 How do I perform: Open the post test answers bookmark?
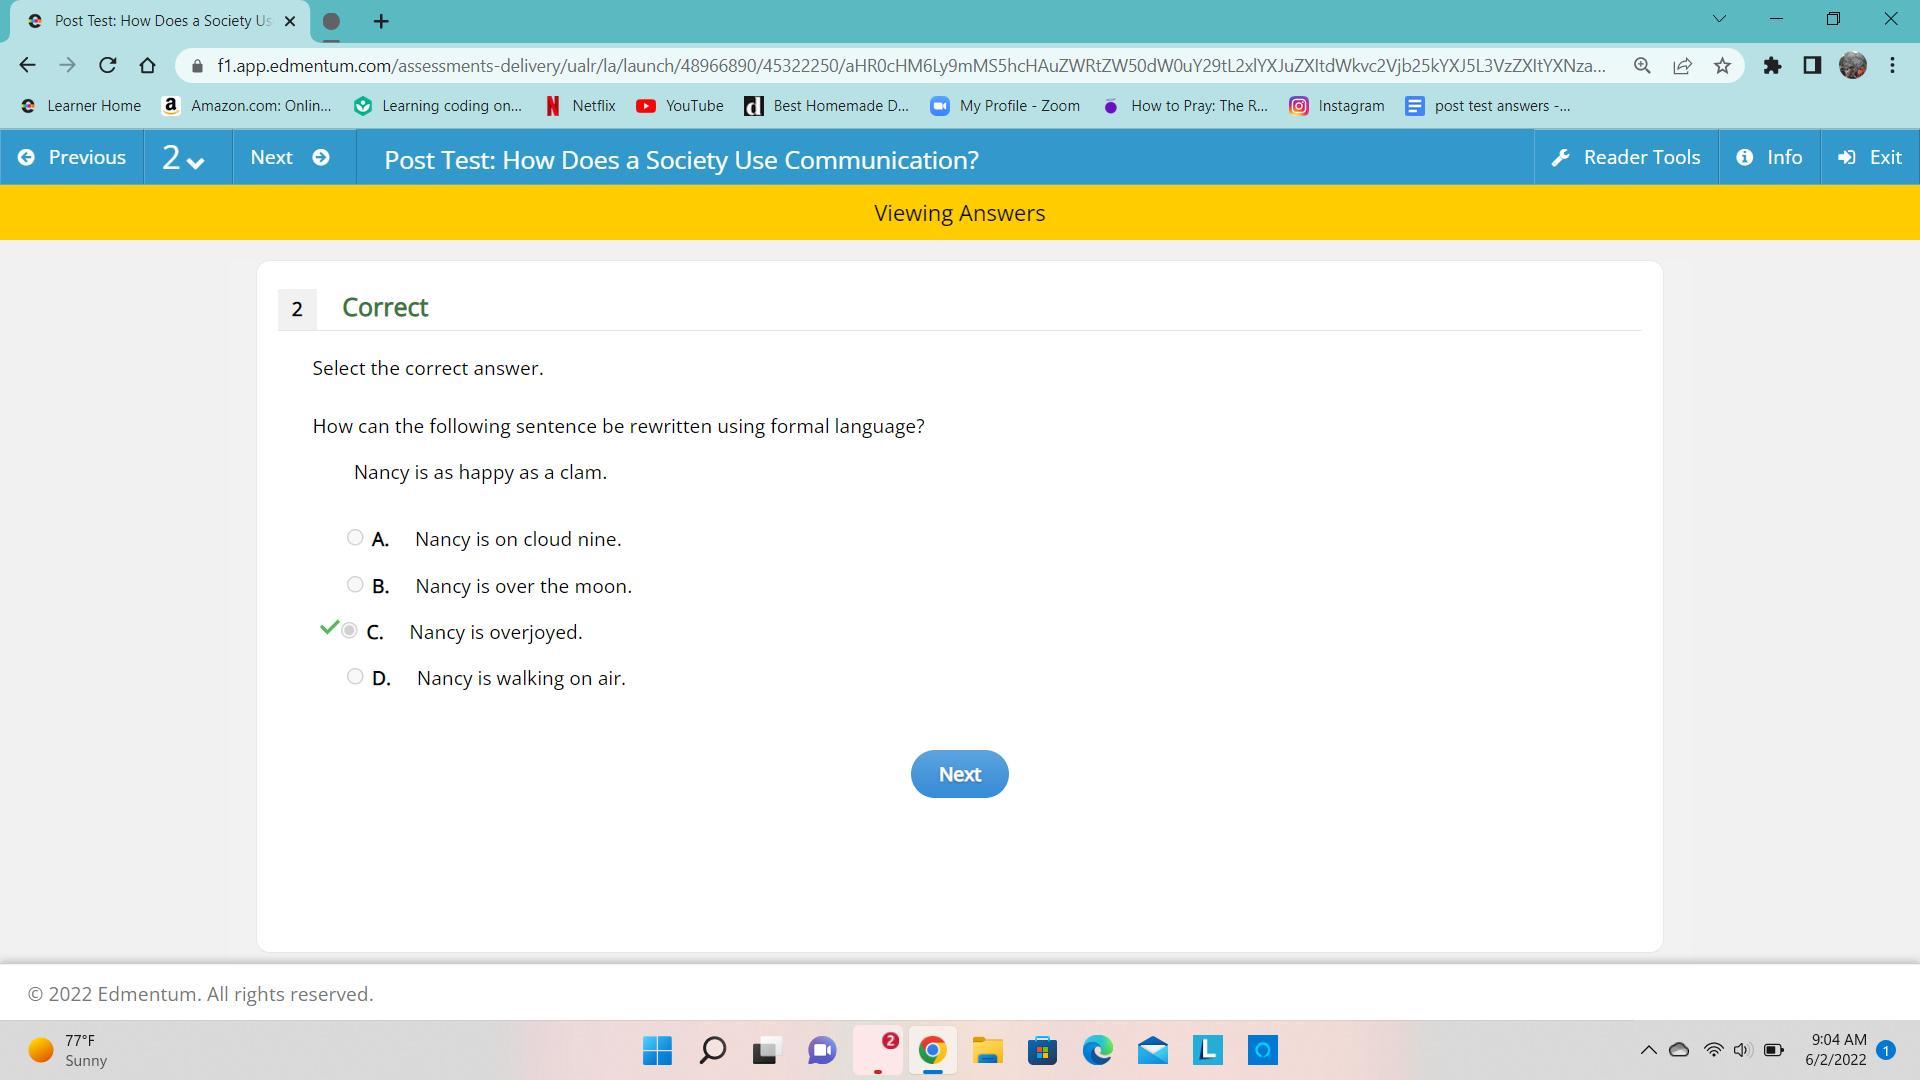[x=1488, y=106]
